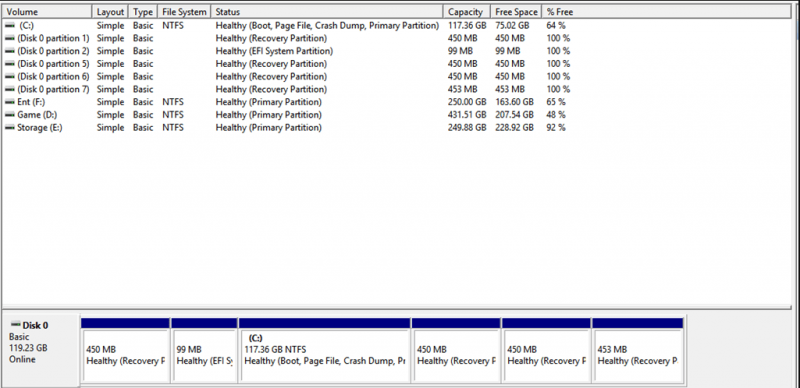Select the (Disk 0 partition 6) volume name
The width and height of the screenshot is (800, 388).
(x=53, y=77)
